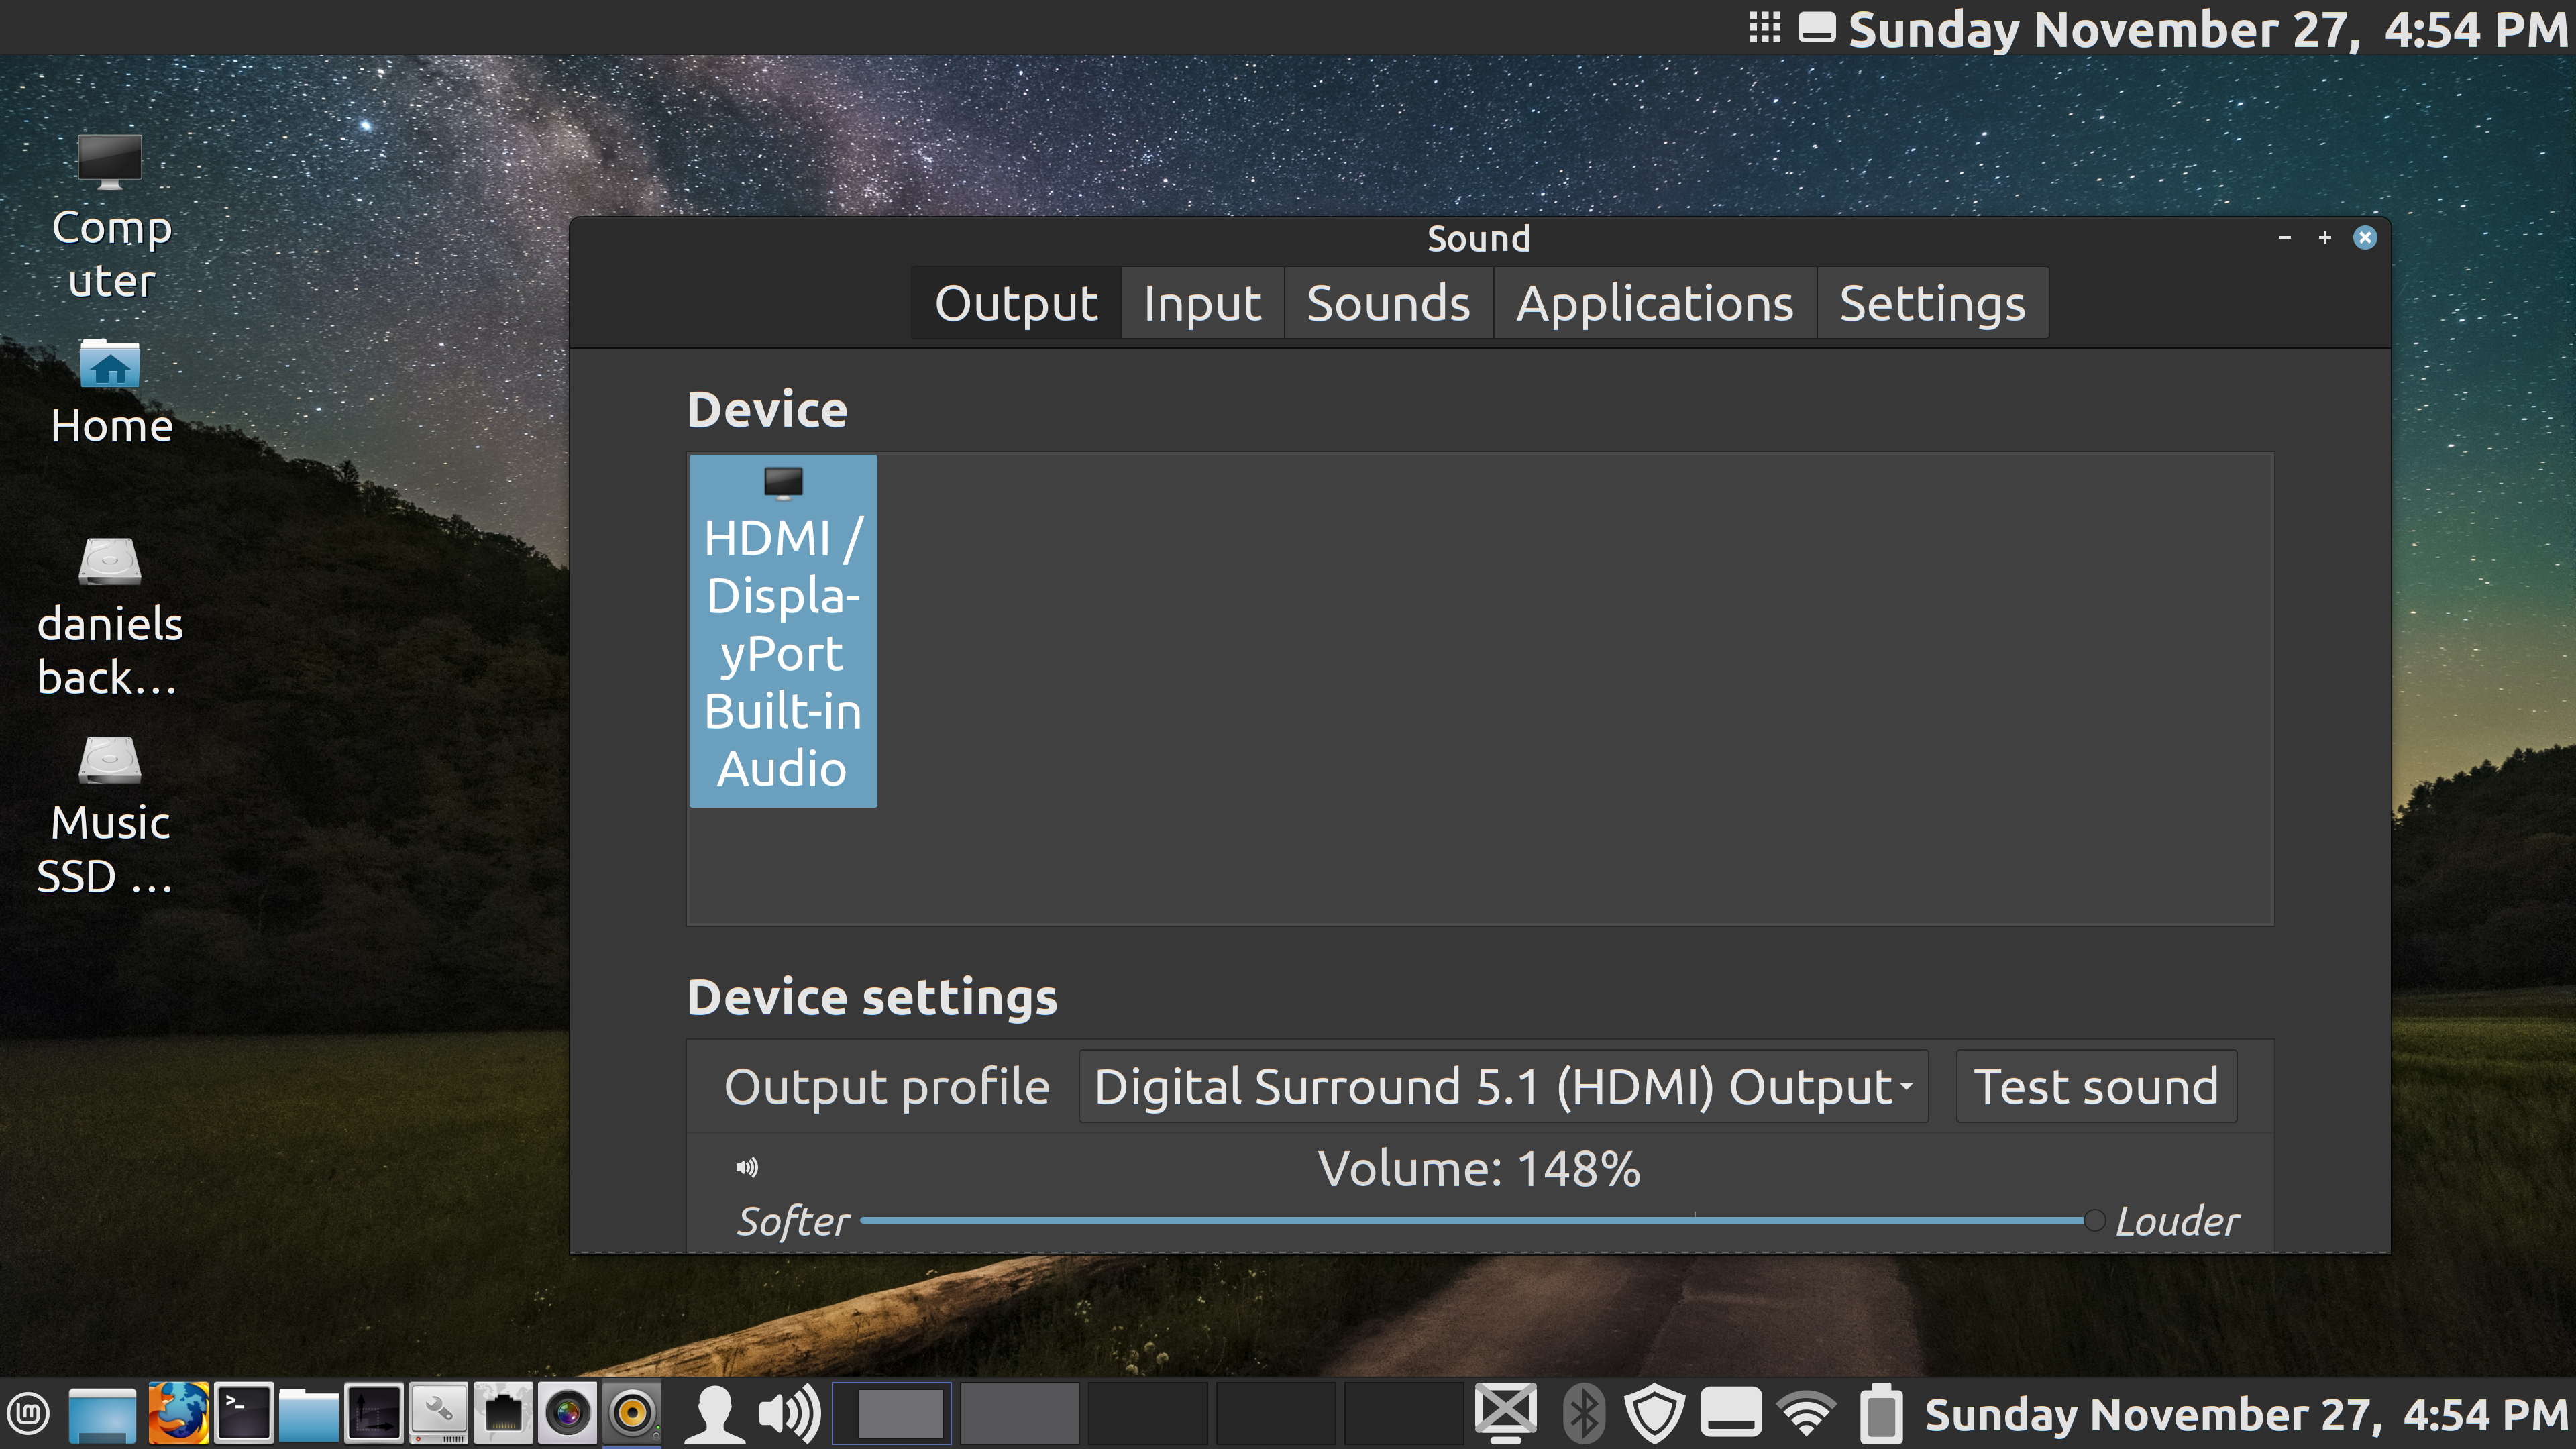Click the 'Device settings' heading
2576x1449 pixels.
pos(871,997)
